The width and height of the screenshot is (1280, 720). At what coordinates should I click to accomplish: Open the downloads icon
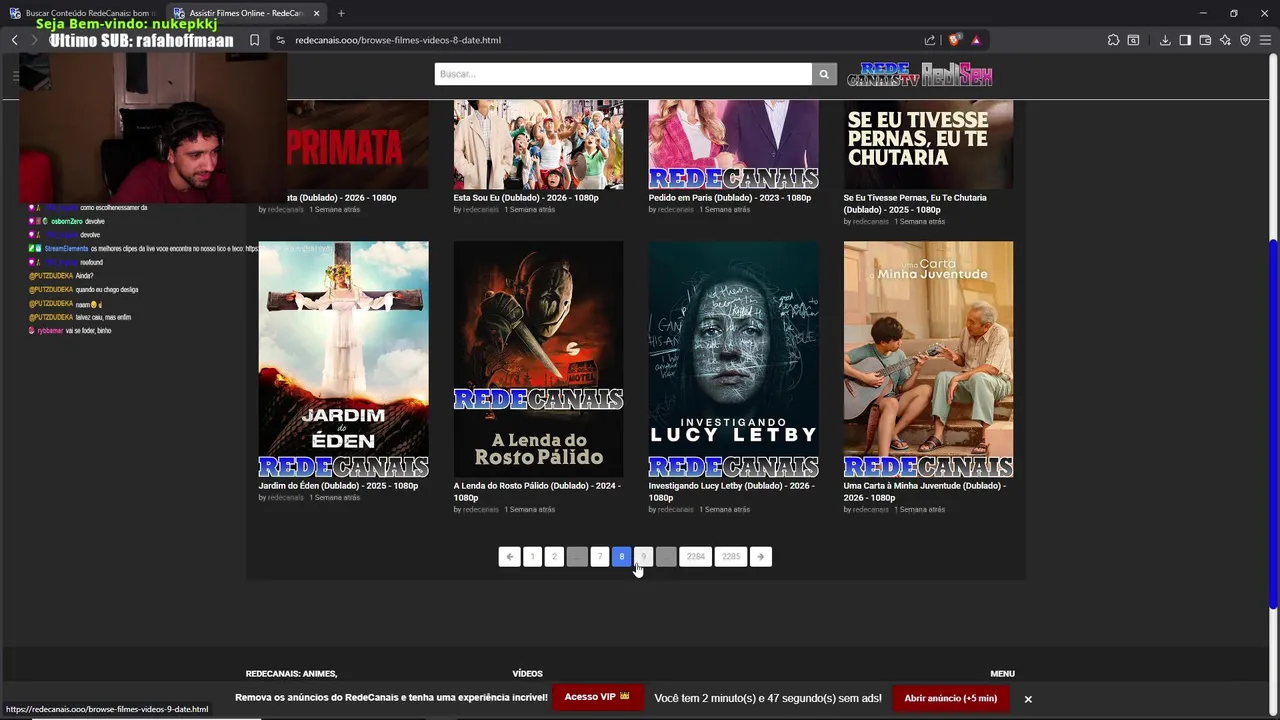click(1165, 40)
